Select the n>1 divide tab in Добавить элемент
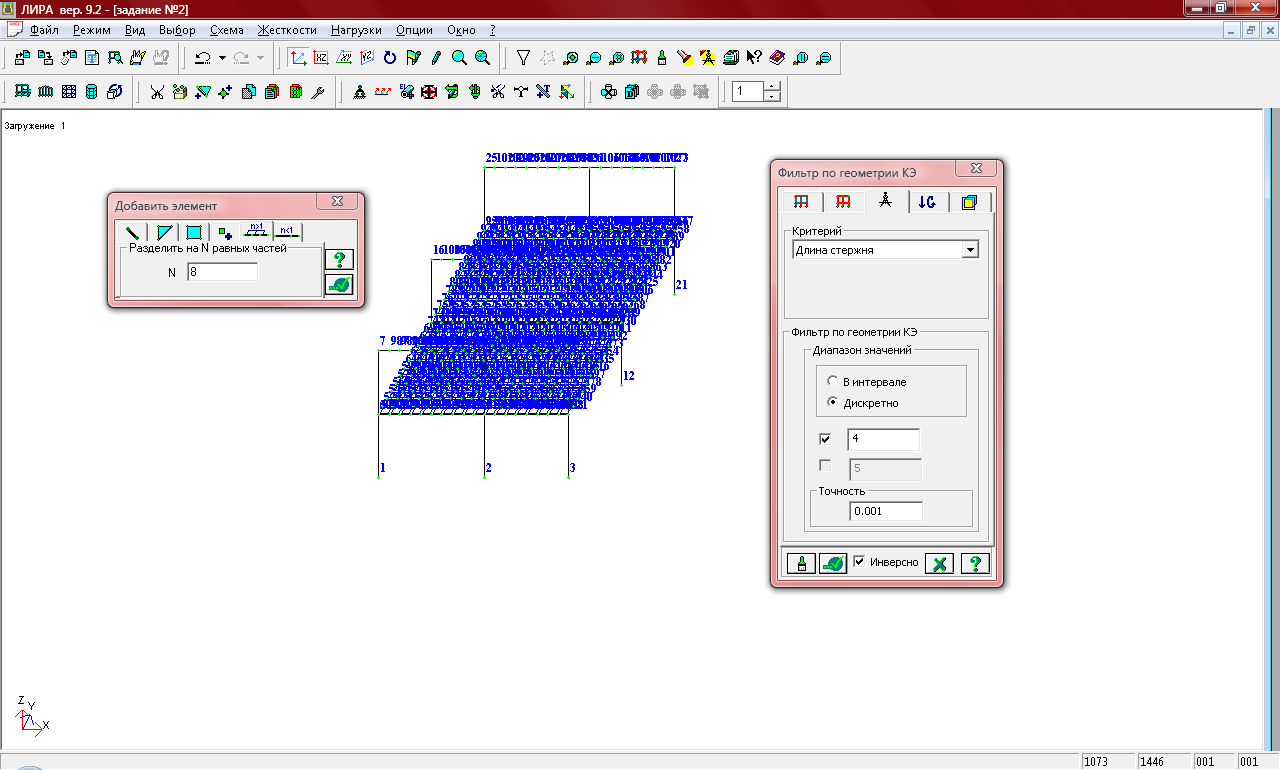Viewport: 1280px width, 770px height. pyautogui.click(x=257, y=230)
